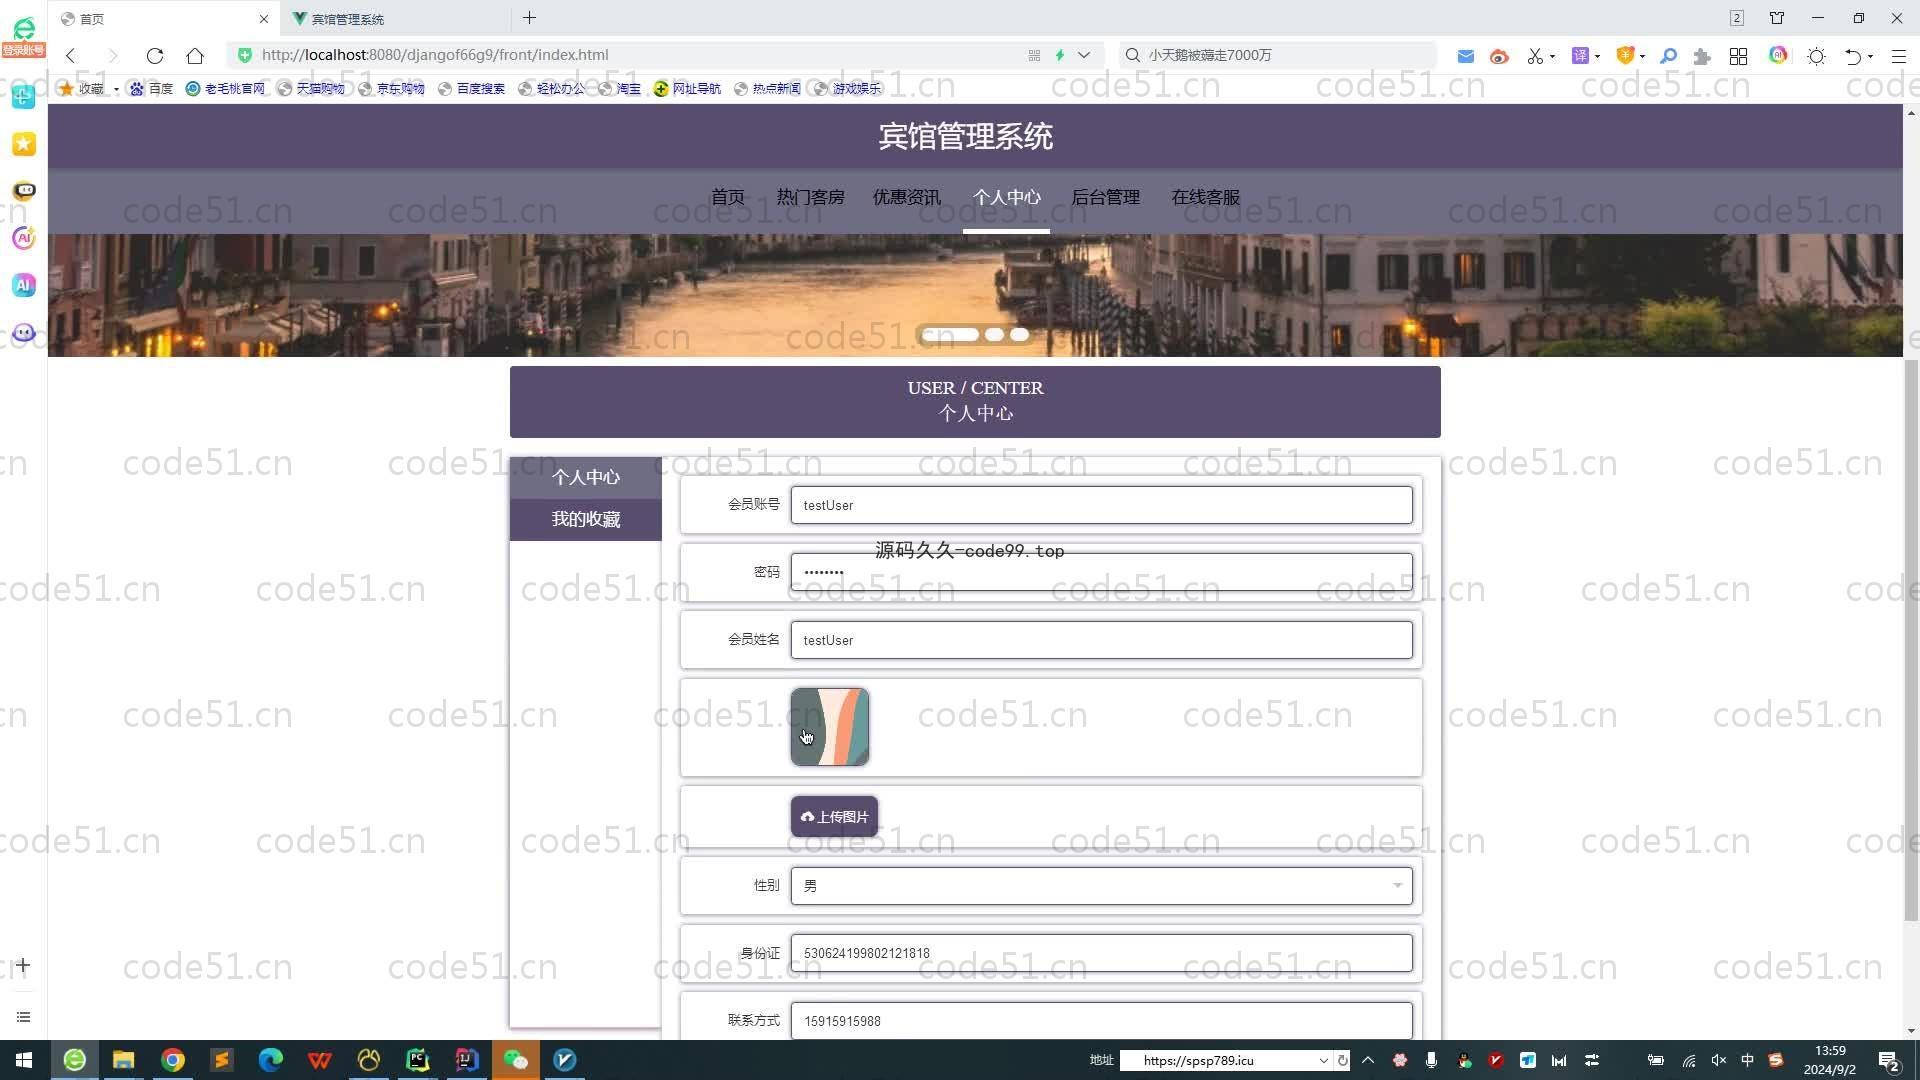
Task: Click the yellow star icon in left sidebar
Action: [24, 144]
